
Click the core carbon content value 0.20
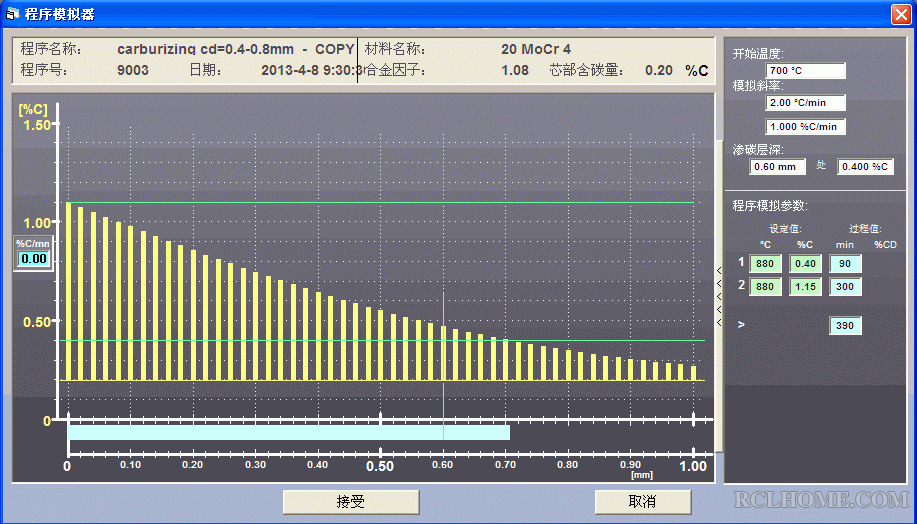pos(659,70)
